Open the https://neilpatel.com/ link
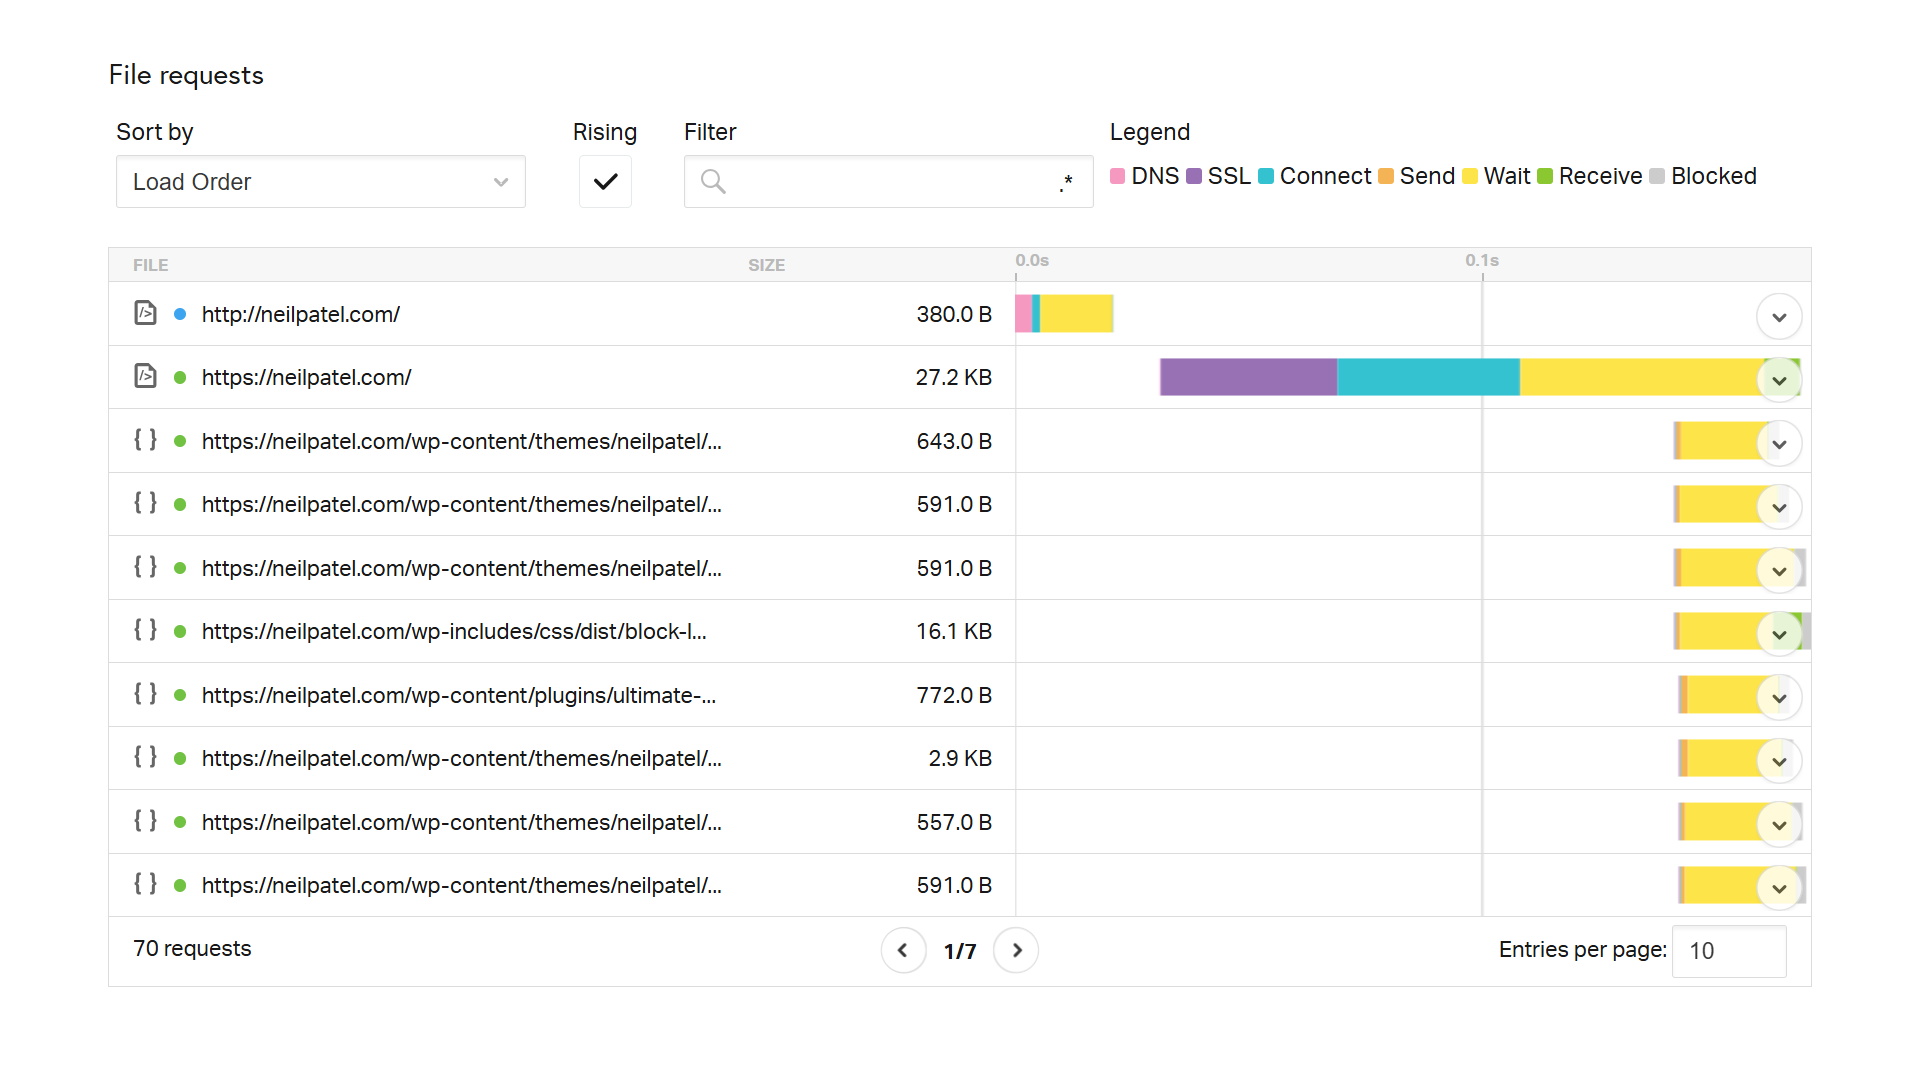Screen dimensions: 1920x1080 click(x=306, y=378)
